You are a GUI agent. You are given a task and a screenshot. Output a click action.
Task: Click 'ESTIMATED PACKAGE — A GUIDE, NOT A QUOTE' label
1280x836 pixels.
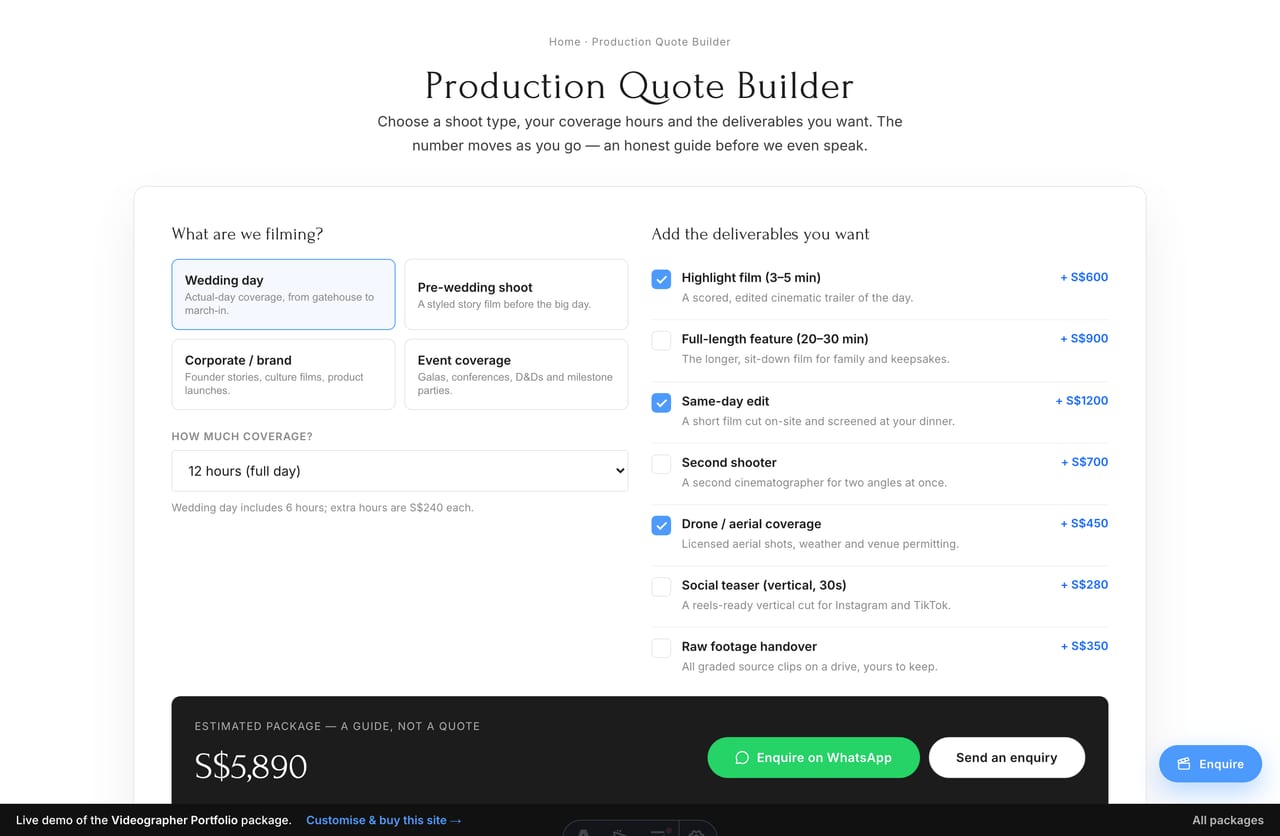tap(337, 726)
